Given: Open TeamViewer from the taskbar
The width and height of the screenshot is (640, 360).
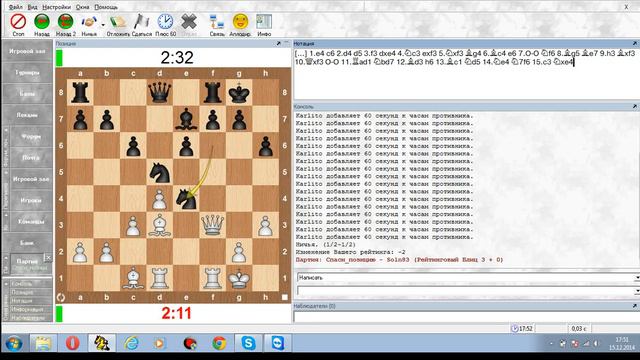Looking at the screenshot, I should [278, 343].
